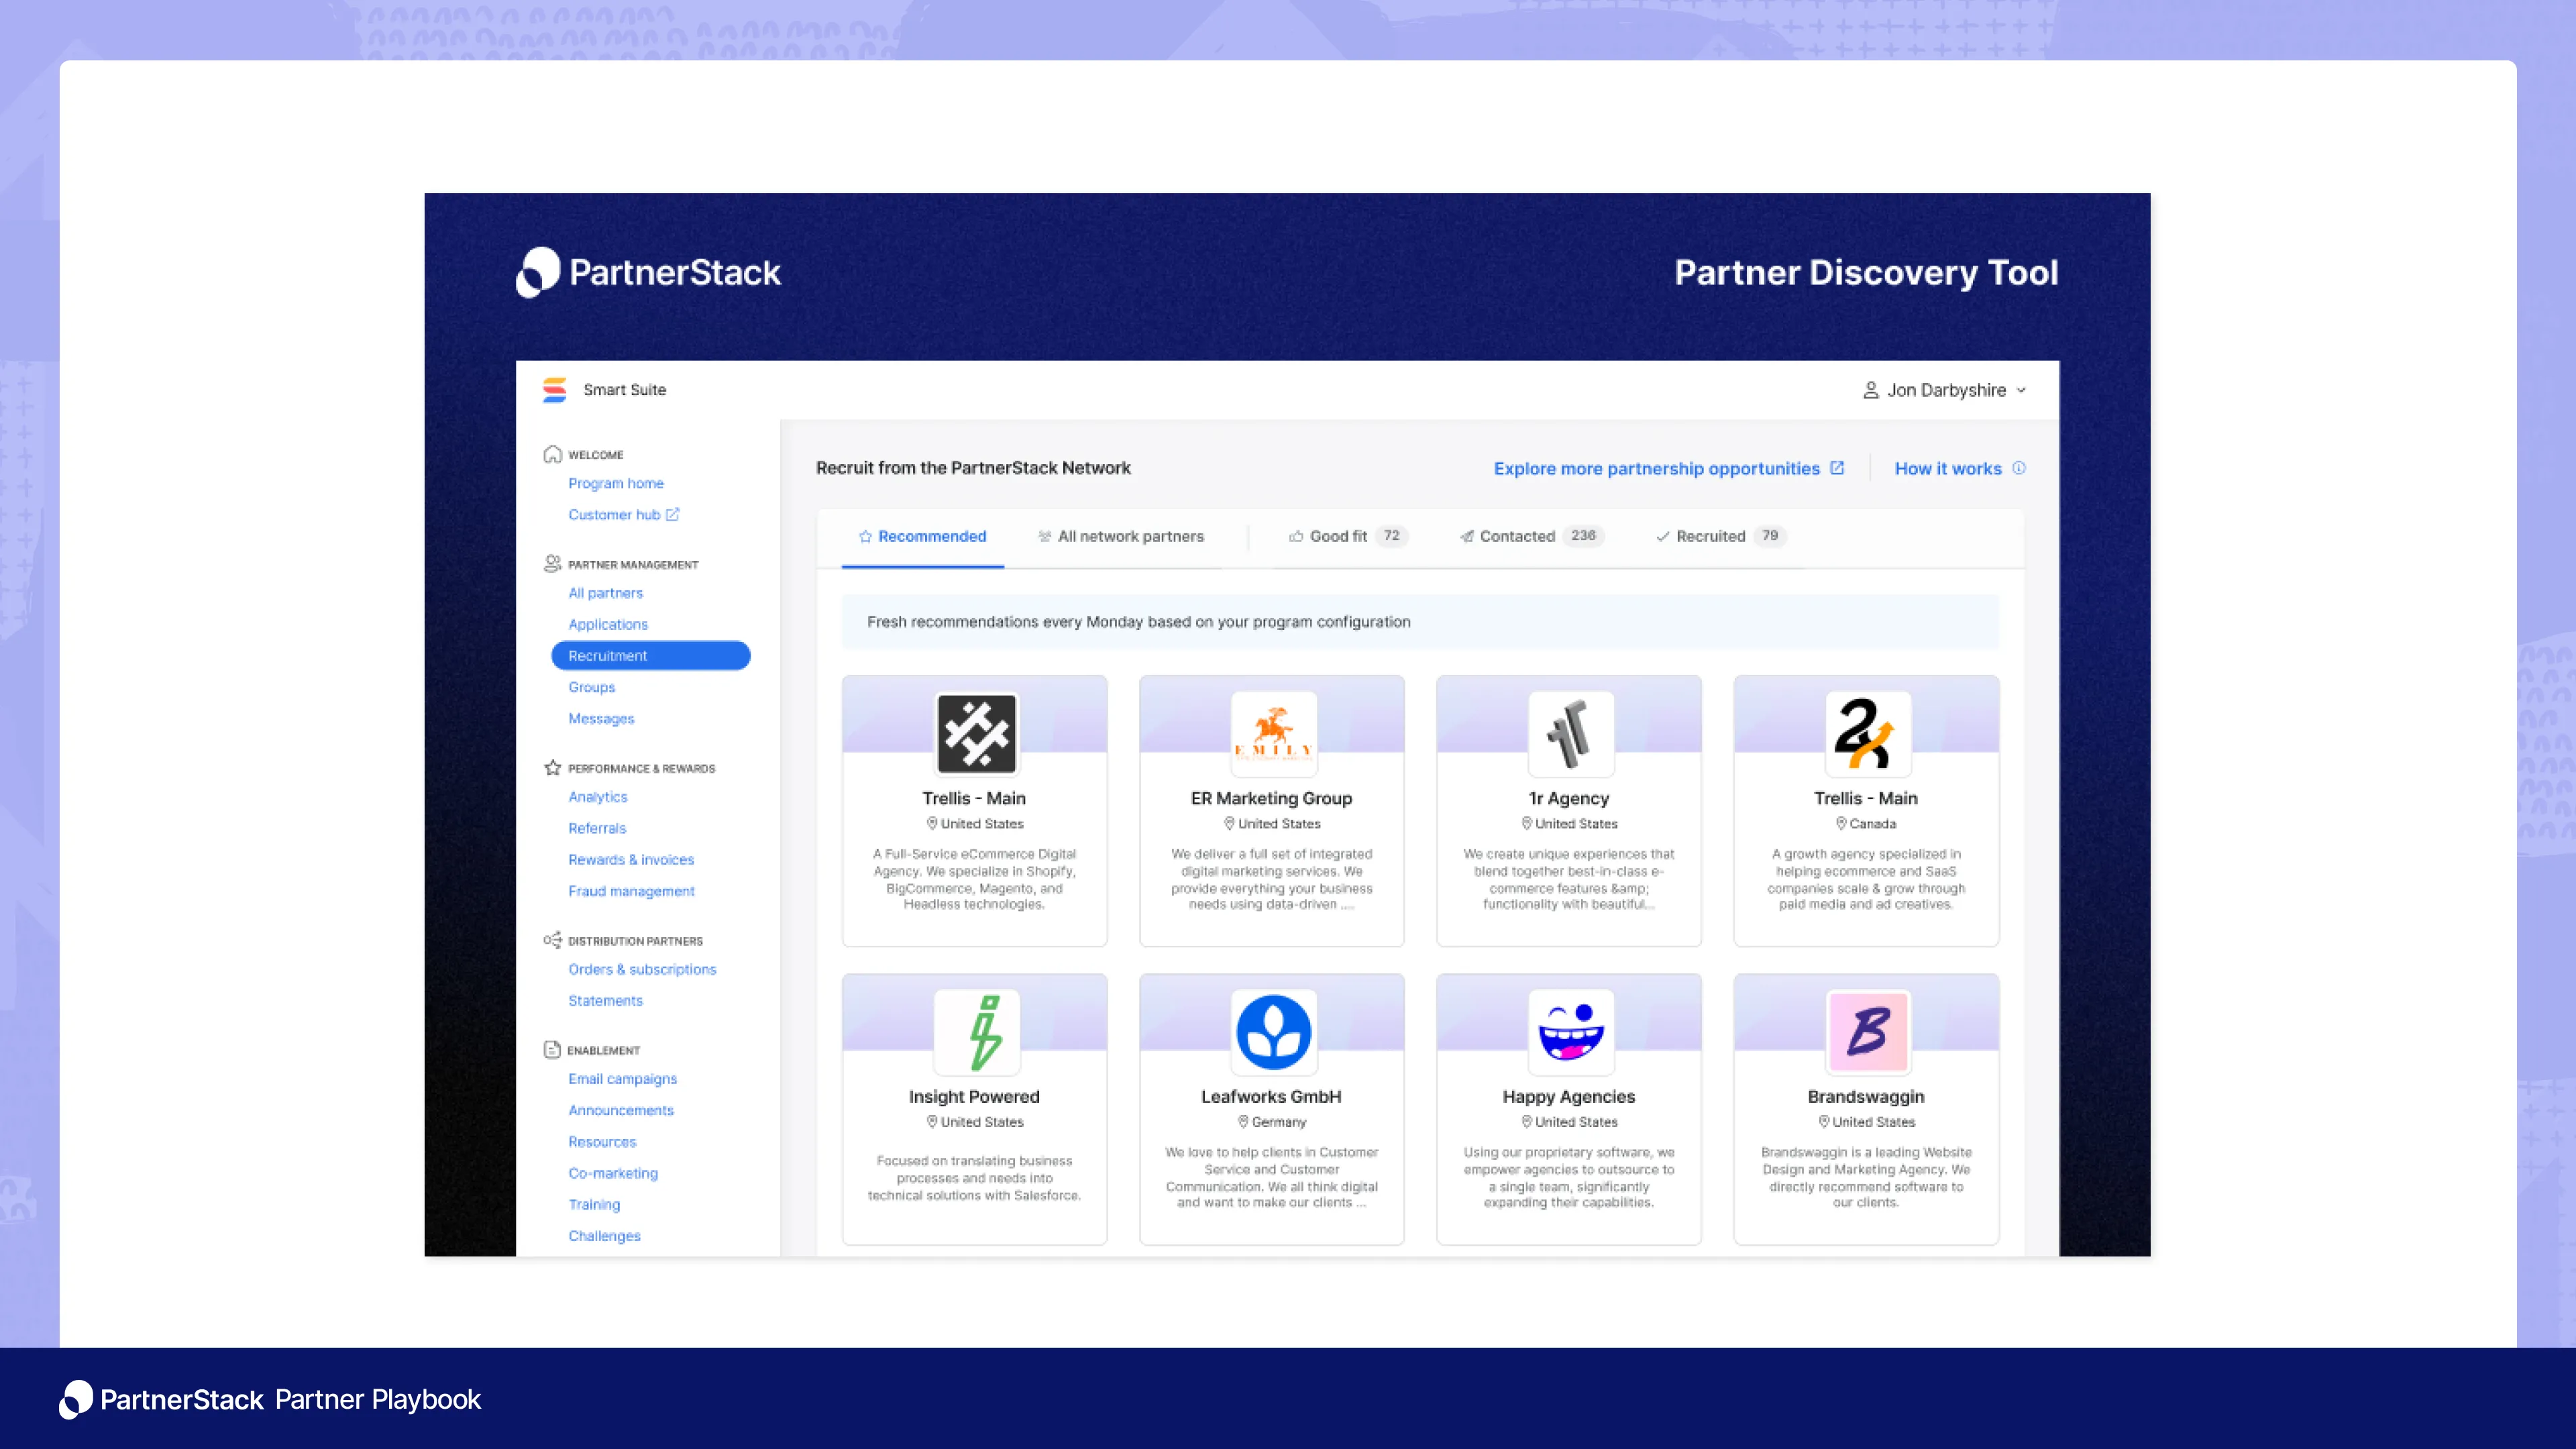The width and height of the screenshot is (2576, 1449).
Task: Click the Partner Management people icon
Action: pos(552,564)
